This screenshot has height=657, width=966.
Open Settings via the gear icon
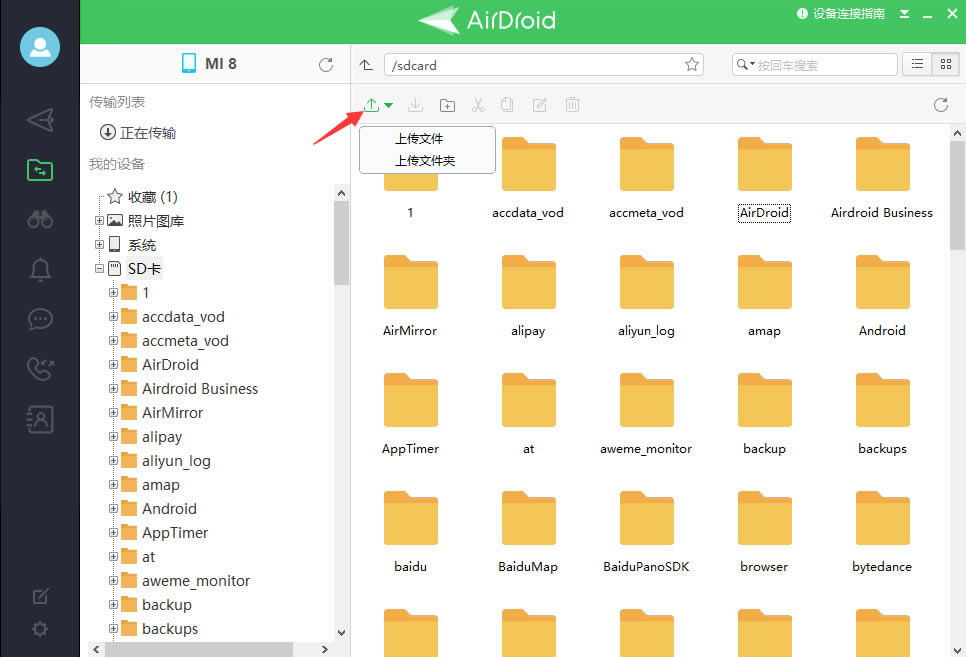coord(40,629)
